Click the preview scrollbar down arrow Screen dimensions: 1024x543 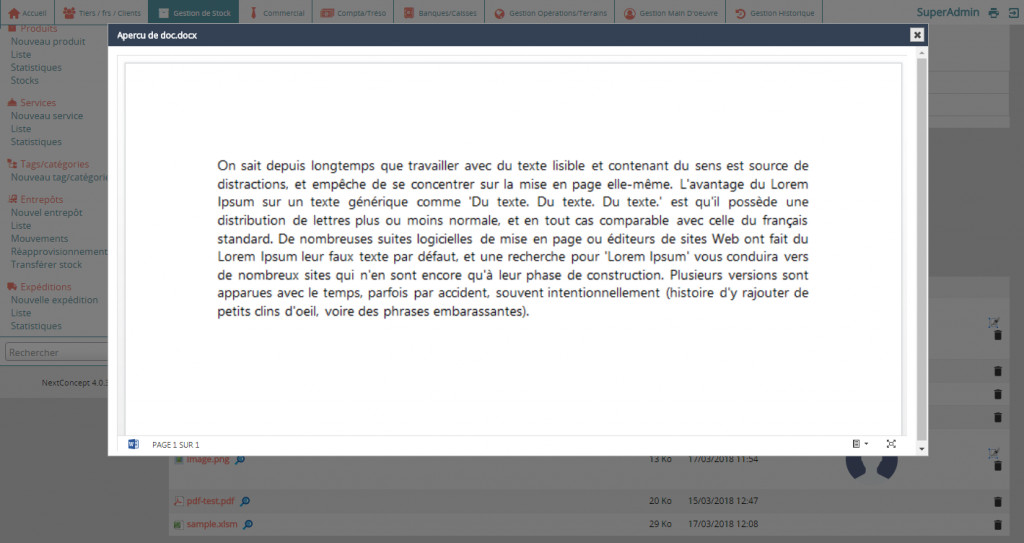(x=921, y=449)
